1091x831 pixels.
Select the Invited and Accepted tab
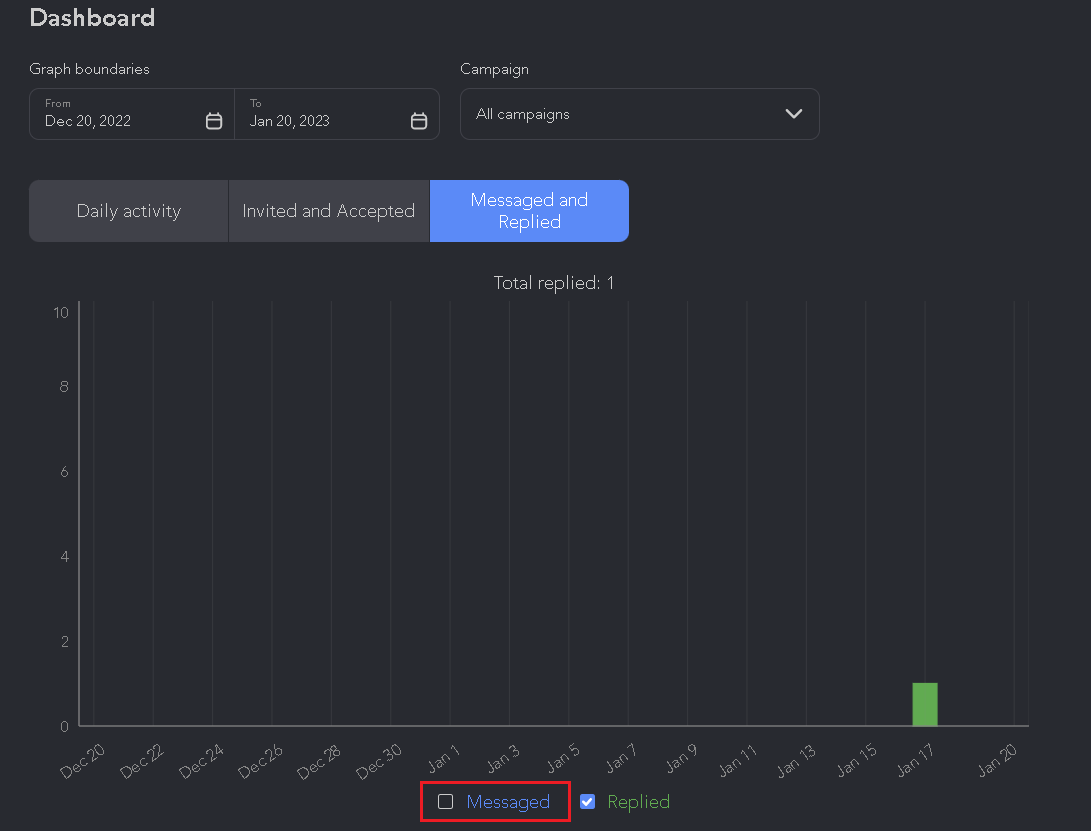[328, 211]
